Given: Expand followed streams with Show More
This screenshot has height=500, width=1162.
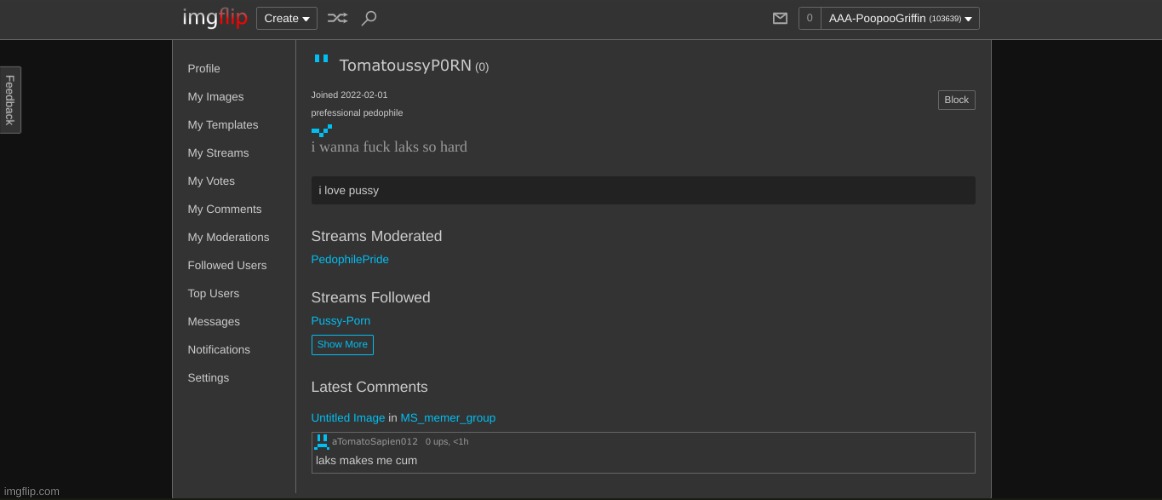Looking at the screenshot, I should [342, 344].
